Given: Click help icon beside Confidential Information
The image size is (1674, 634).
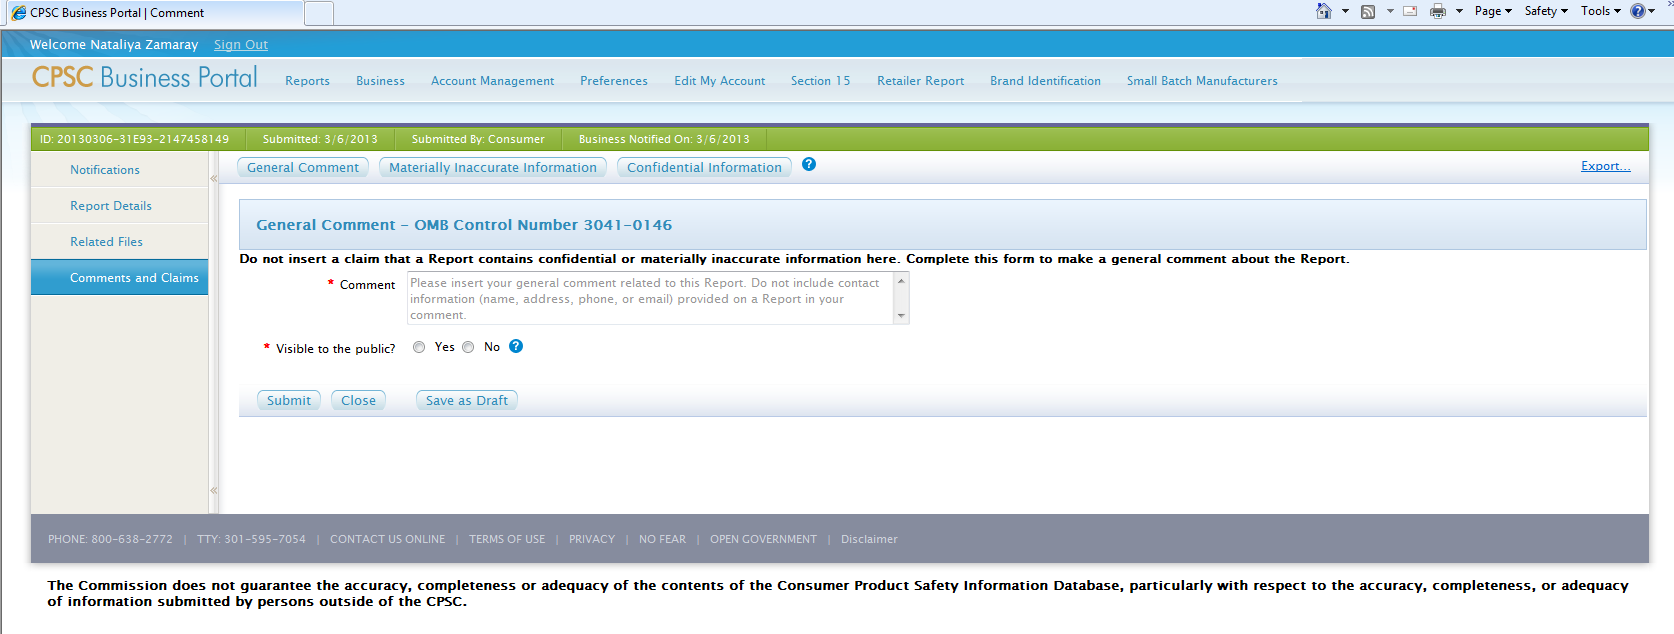Looking at the screenshot, I should (x=809, y=164).
